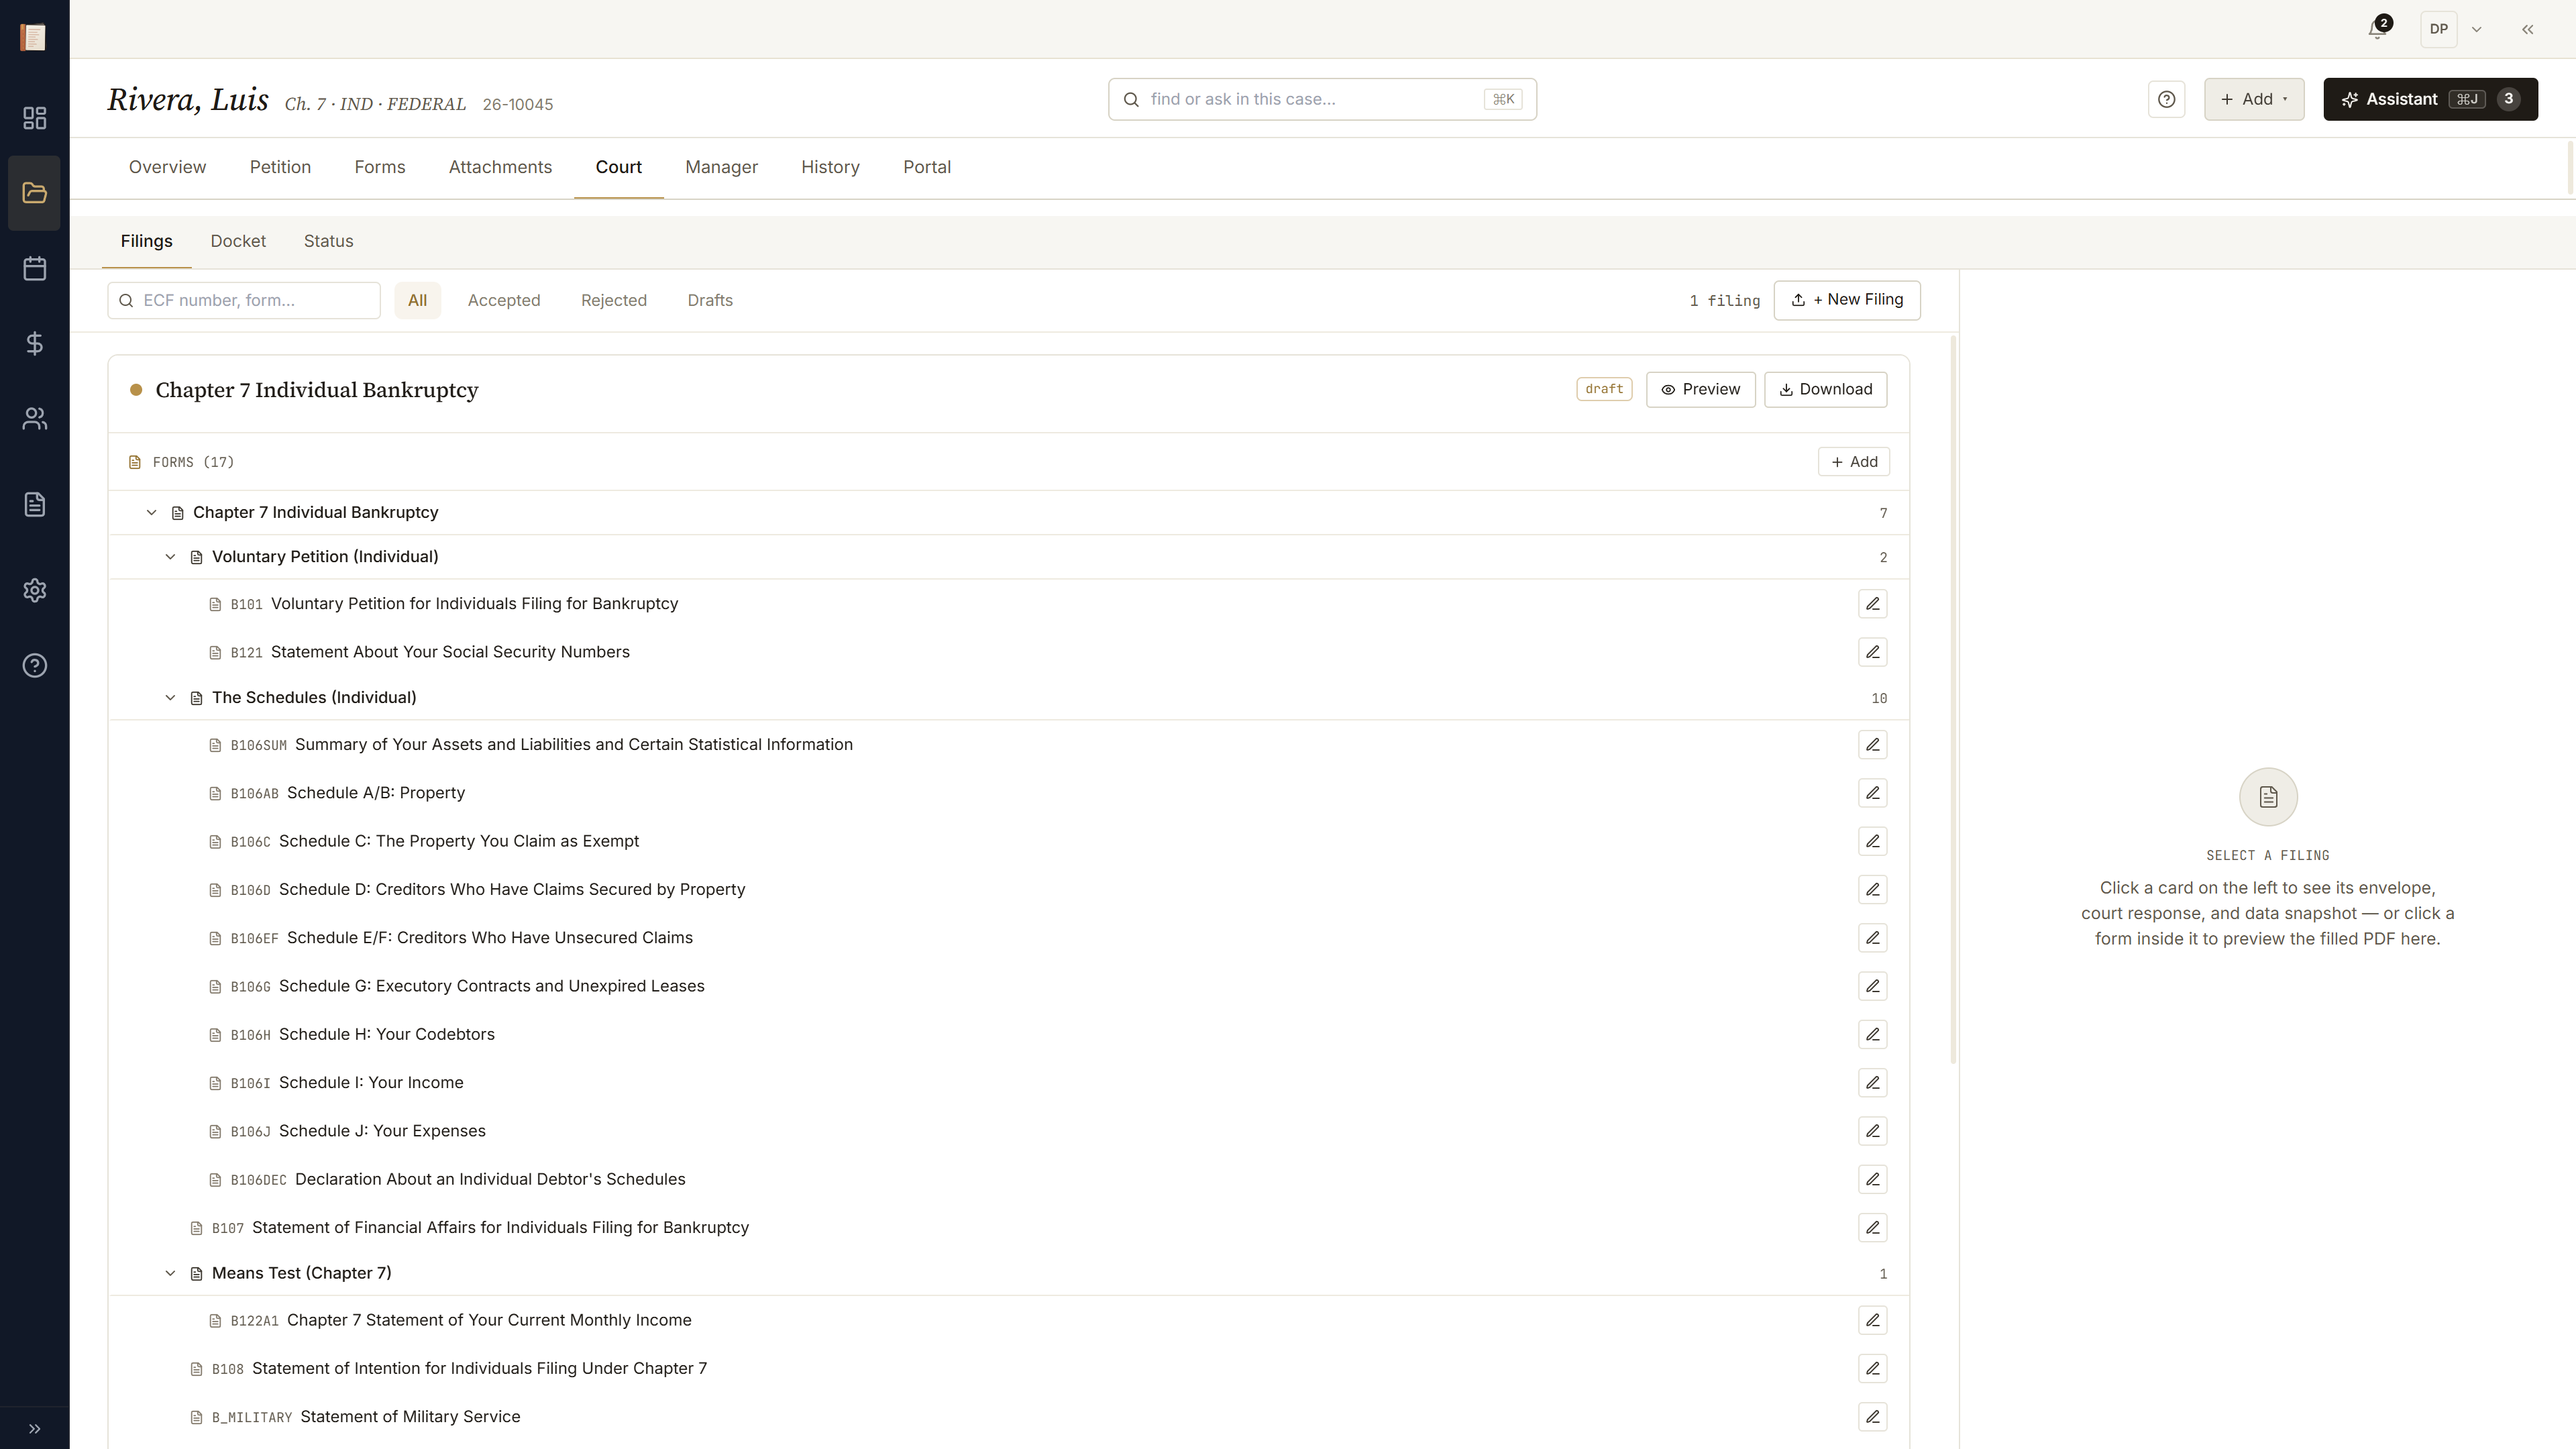2576x1449 pixels.
Task: Open the settings gear in sidebar
Action: [34, 590]
